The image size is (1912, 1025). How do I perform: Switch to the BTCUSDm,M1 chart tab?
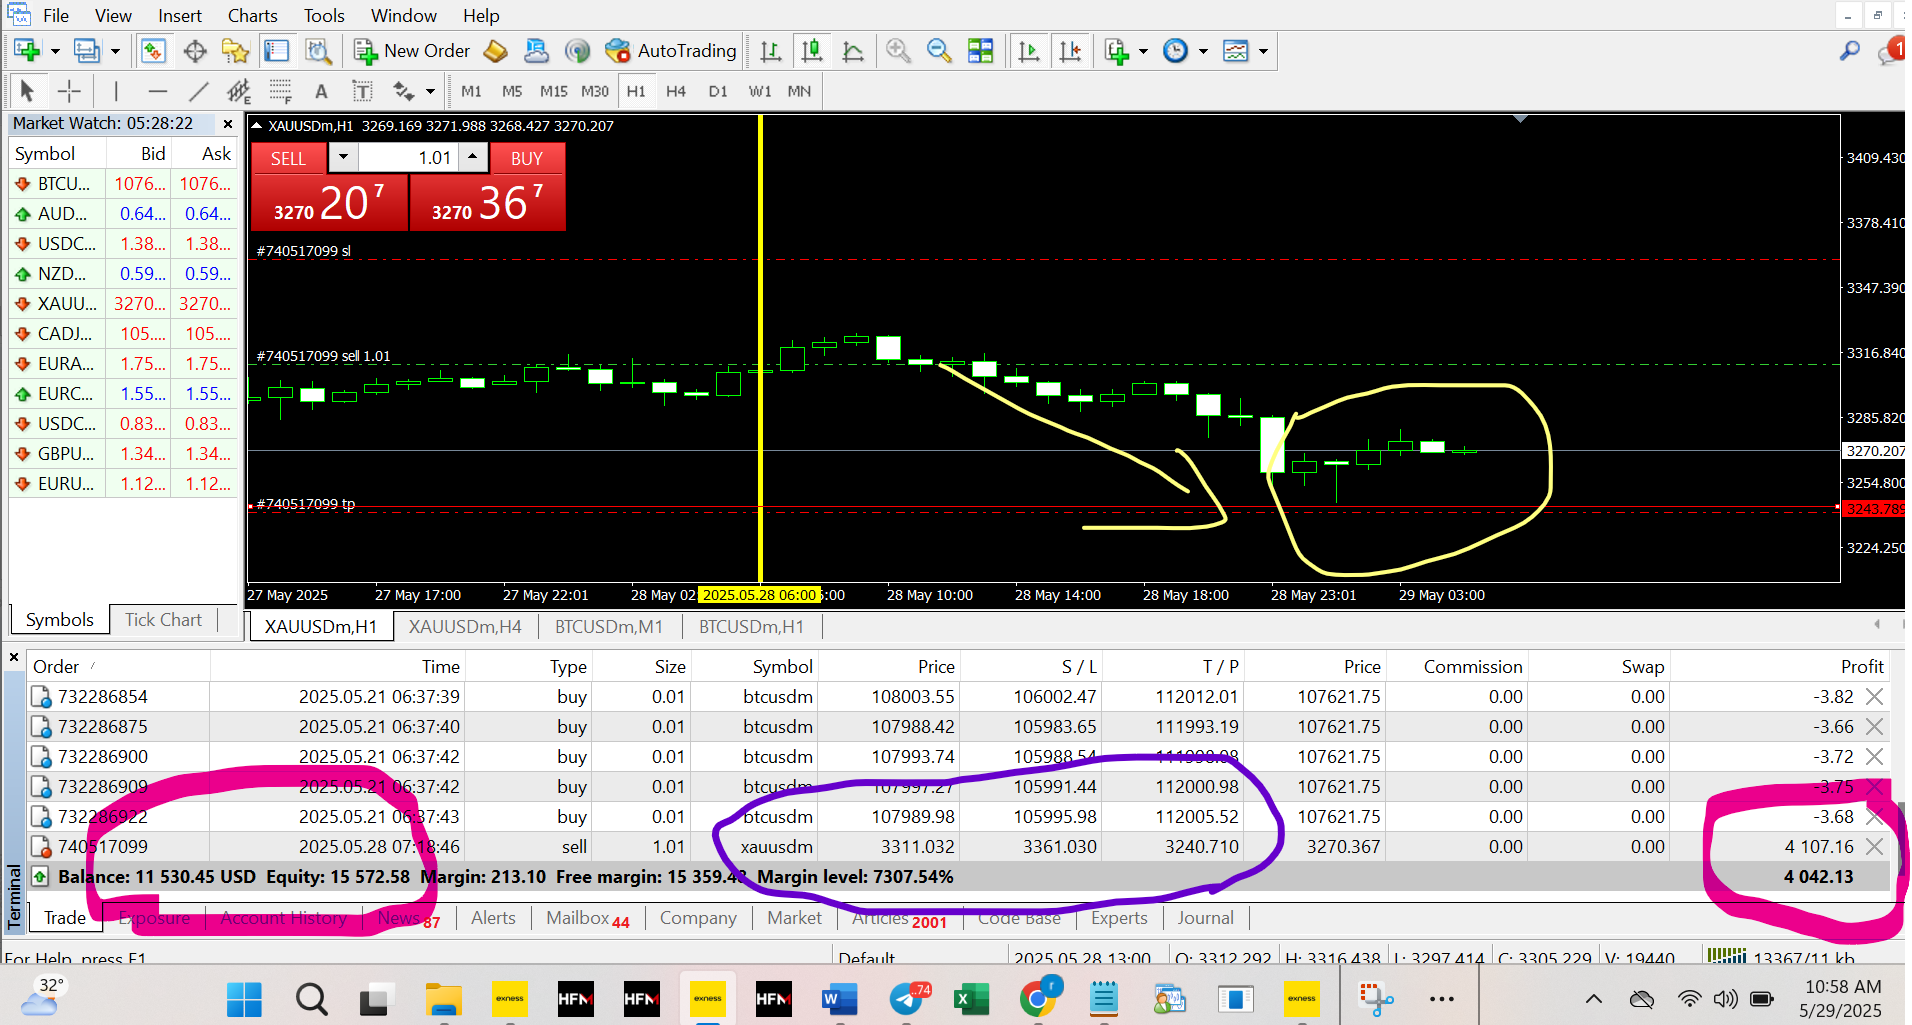coord(609,626)
